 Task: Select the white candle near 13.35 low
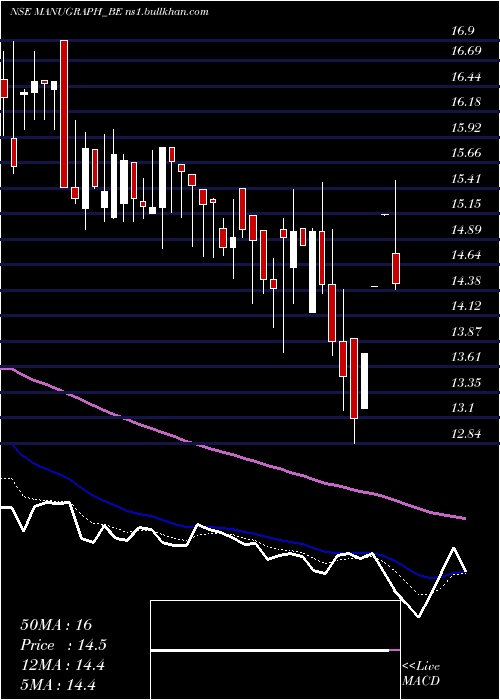[364, 381]
